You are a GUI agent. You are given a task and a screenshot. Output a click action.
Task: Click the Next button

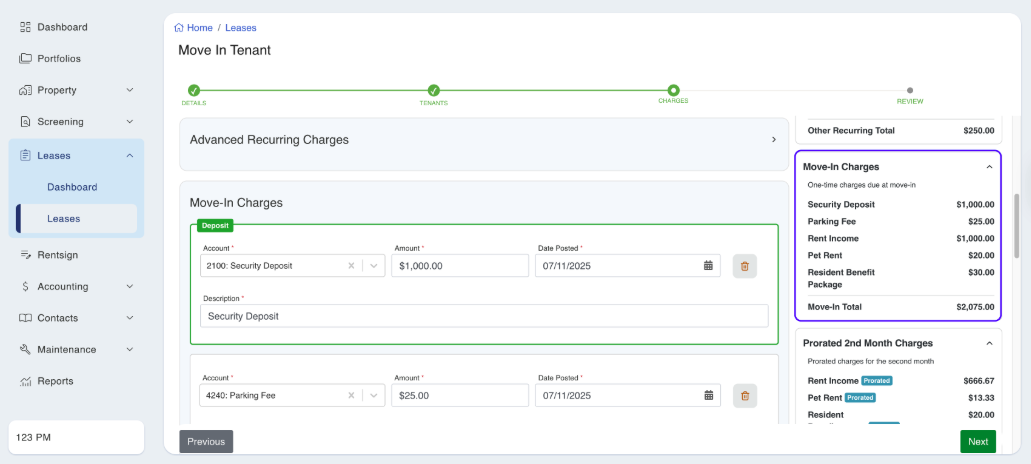977,441
